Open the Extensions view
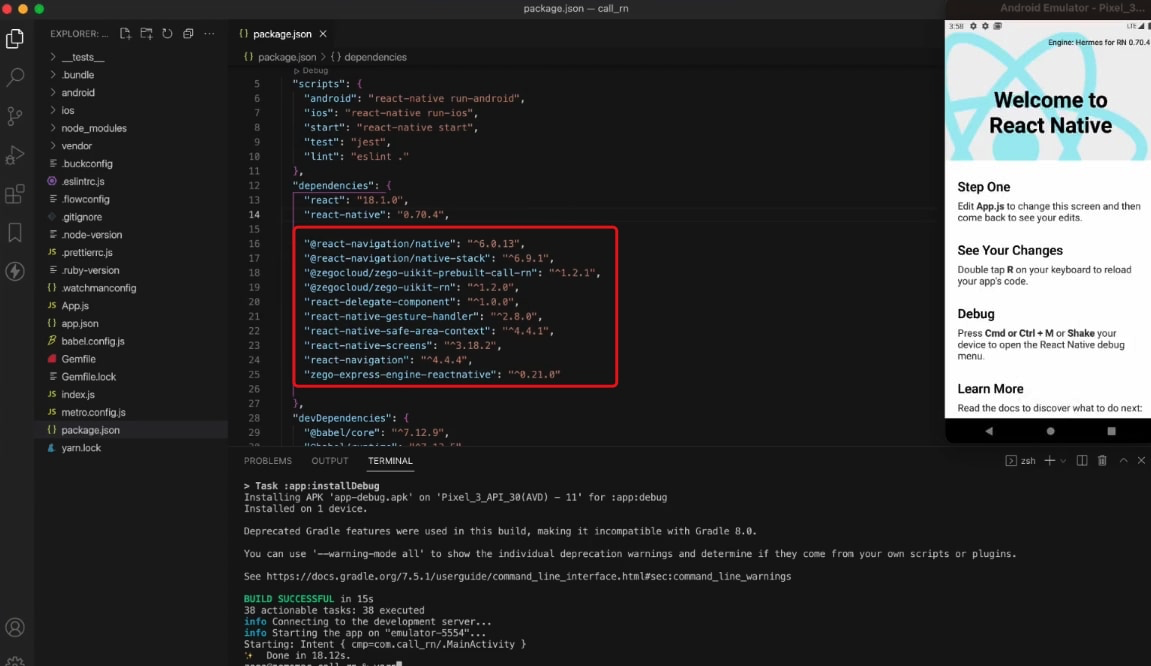Screen dimensions: 1151x666 pos(15,193)
